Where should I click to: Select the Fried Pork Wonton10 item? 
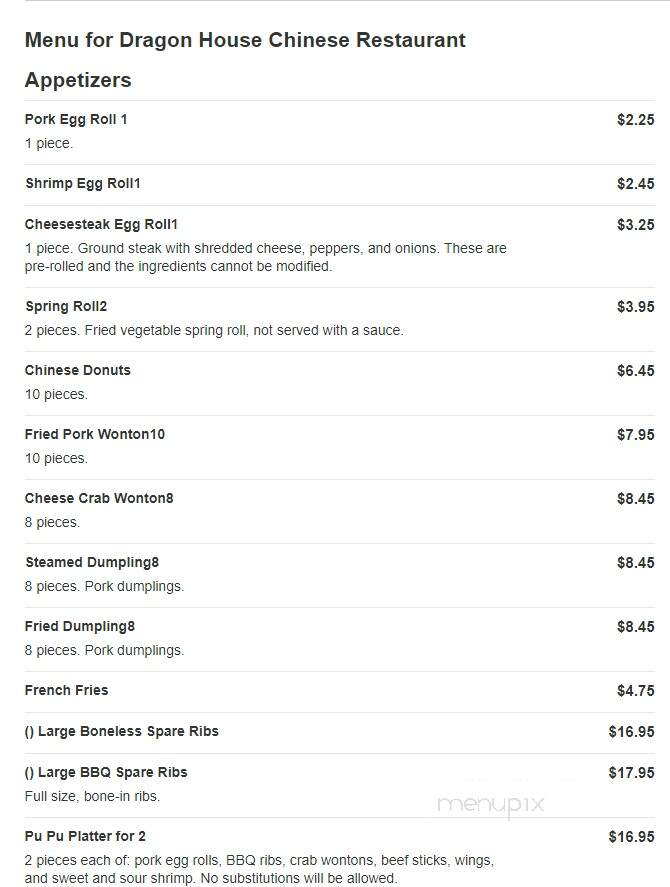click(95, 434)
